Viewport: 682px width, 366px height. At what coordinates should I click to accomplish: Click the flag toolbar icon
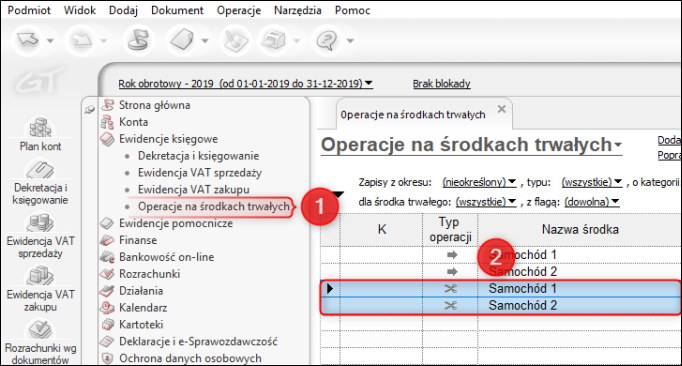[x=138, y=40]
